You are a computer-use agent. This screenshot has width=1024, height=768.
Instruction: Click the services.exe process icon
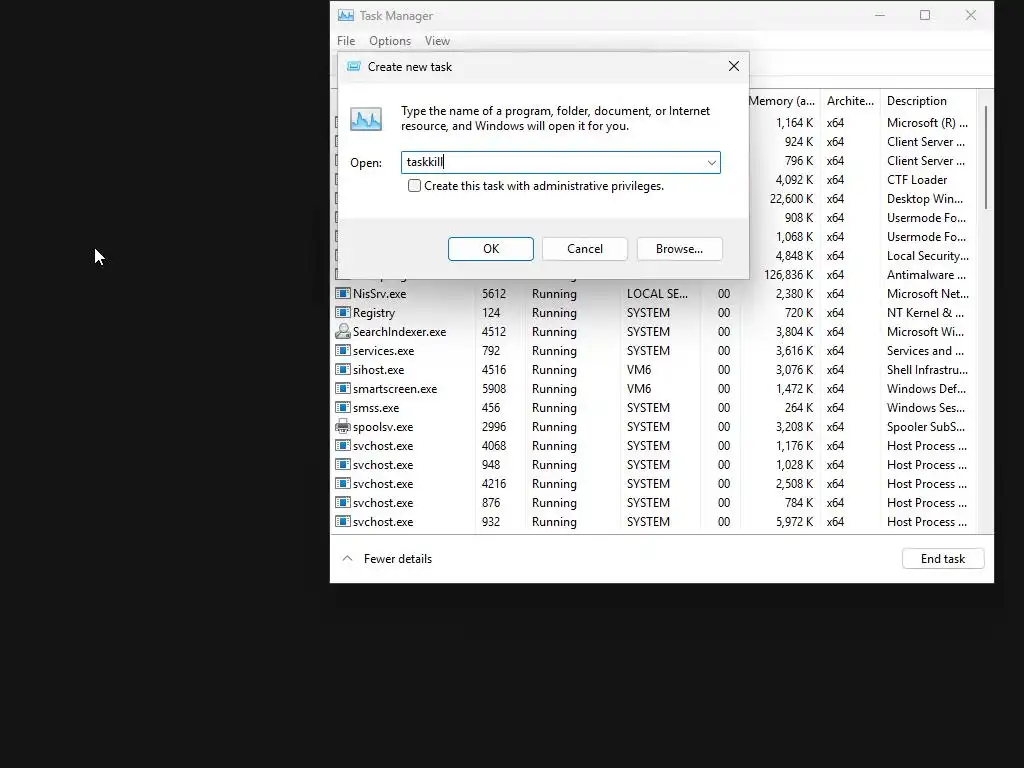coord(343,351)
